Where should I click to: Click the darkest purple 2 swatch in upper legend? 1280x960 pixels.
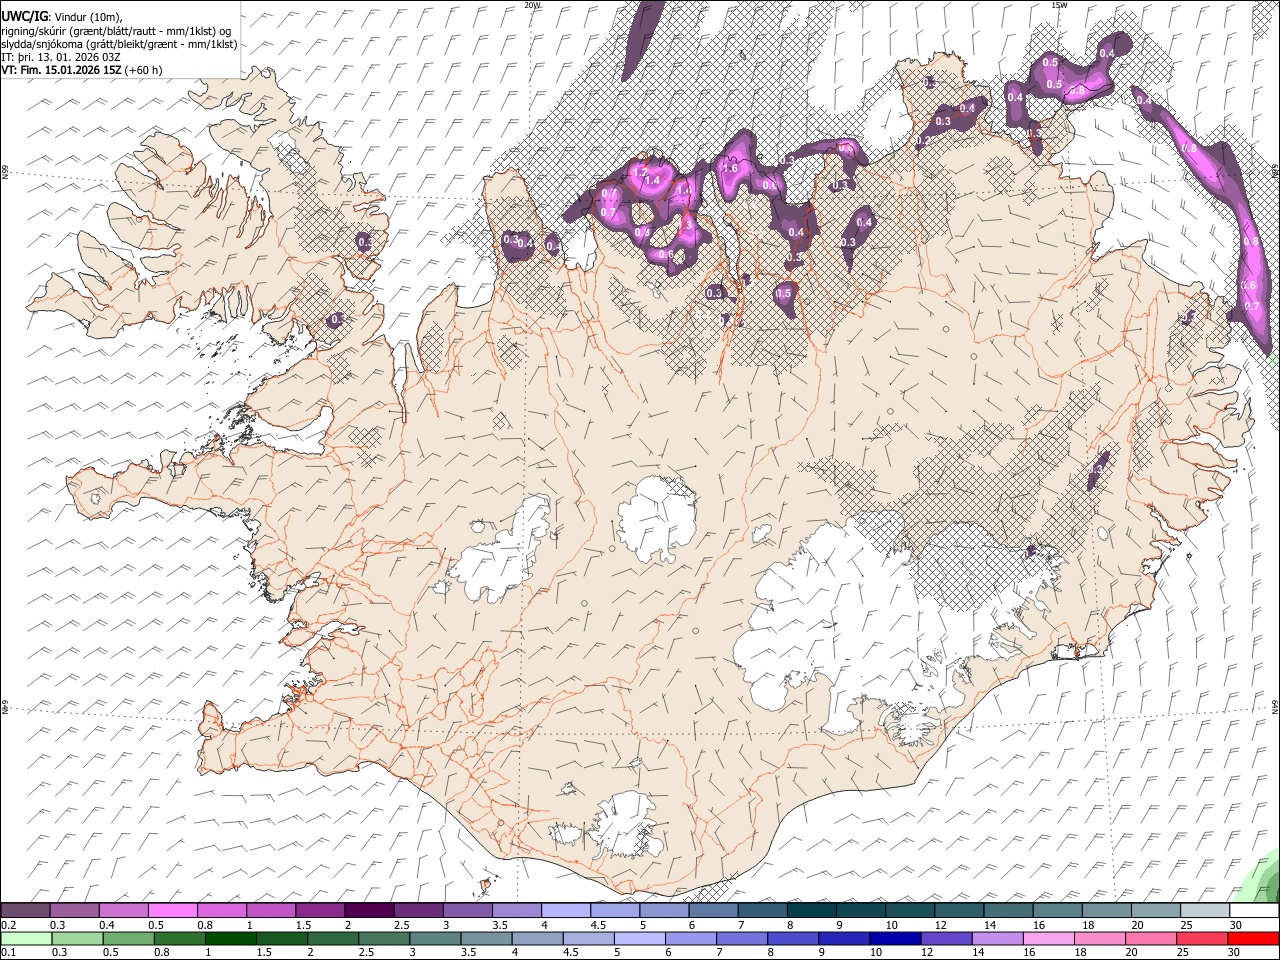369,910
